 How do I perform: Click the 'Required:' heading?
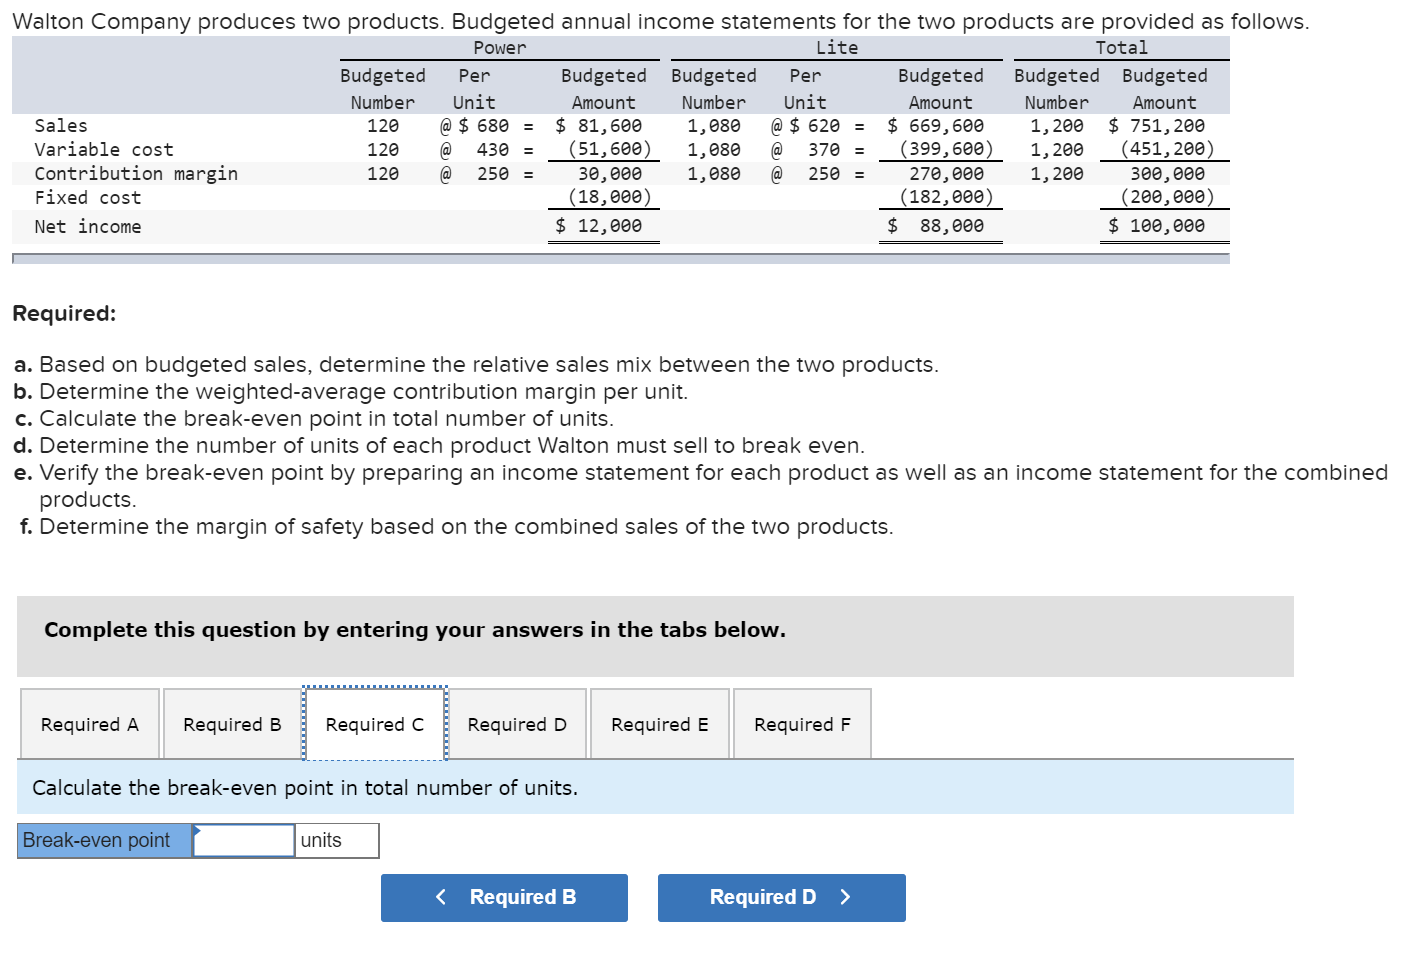pos(64,313)
